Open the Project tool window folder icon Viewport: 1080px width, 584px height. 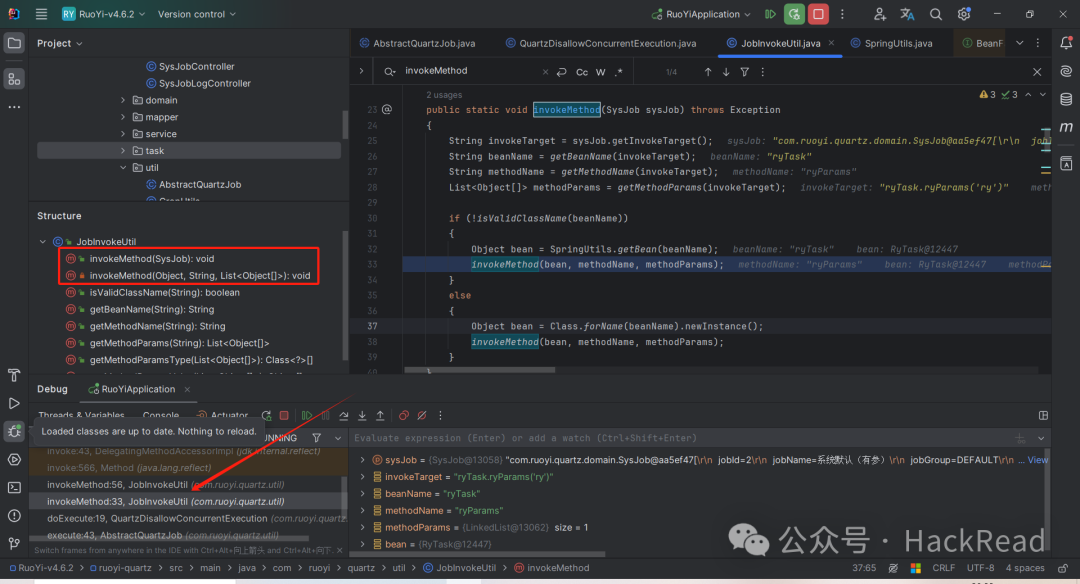pos(14,43)
